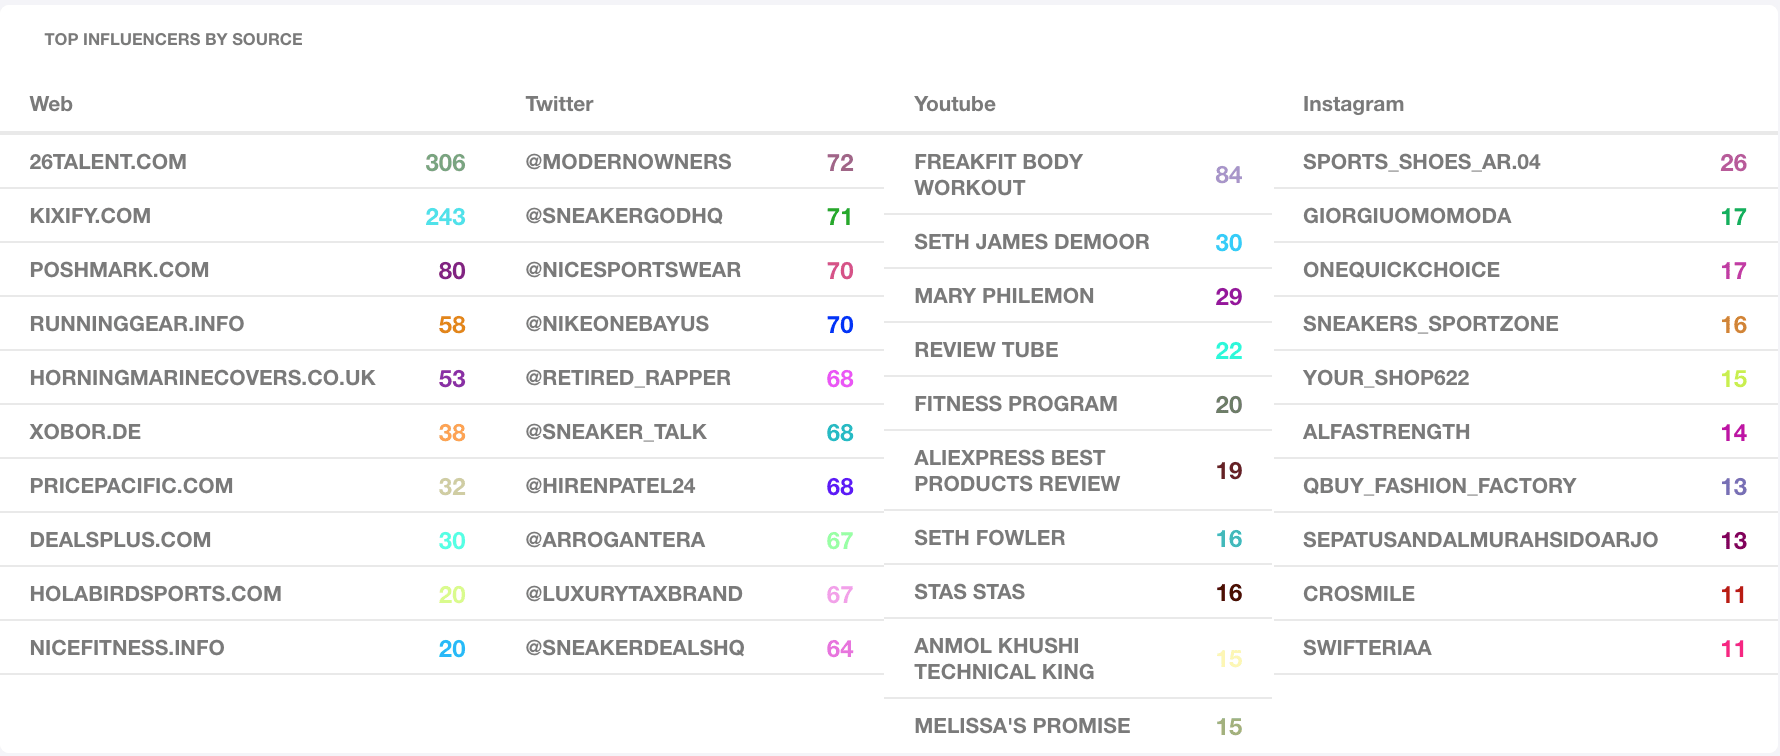Click the Web column header

pos(51,104)
